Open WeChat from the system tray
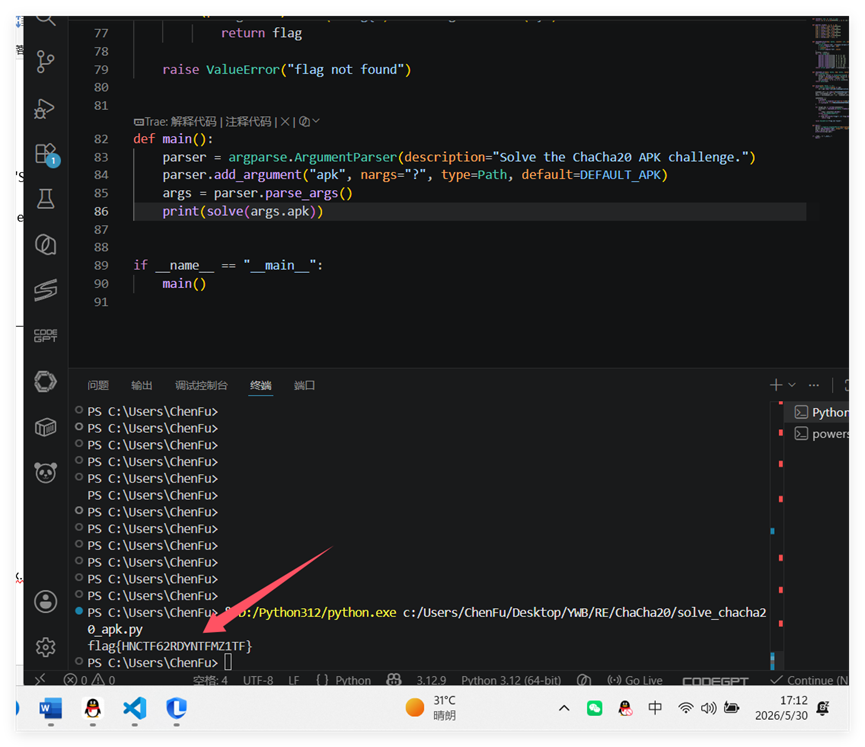The width and height of the screenshot is (865, 747). point(594,708)
